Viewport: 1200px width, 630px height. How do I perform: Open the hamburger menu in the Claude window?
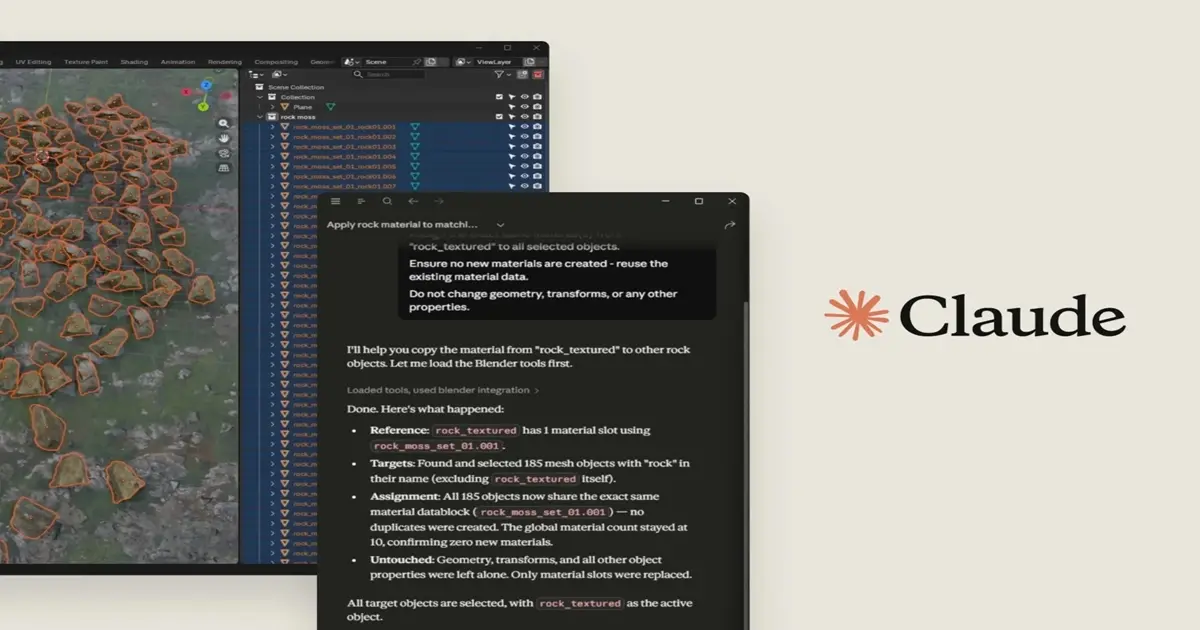click(x=335, y=201)
